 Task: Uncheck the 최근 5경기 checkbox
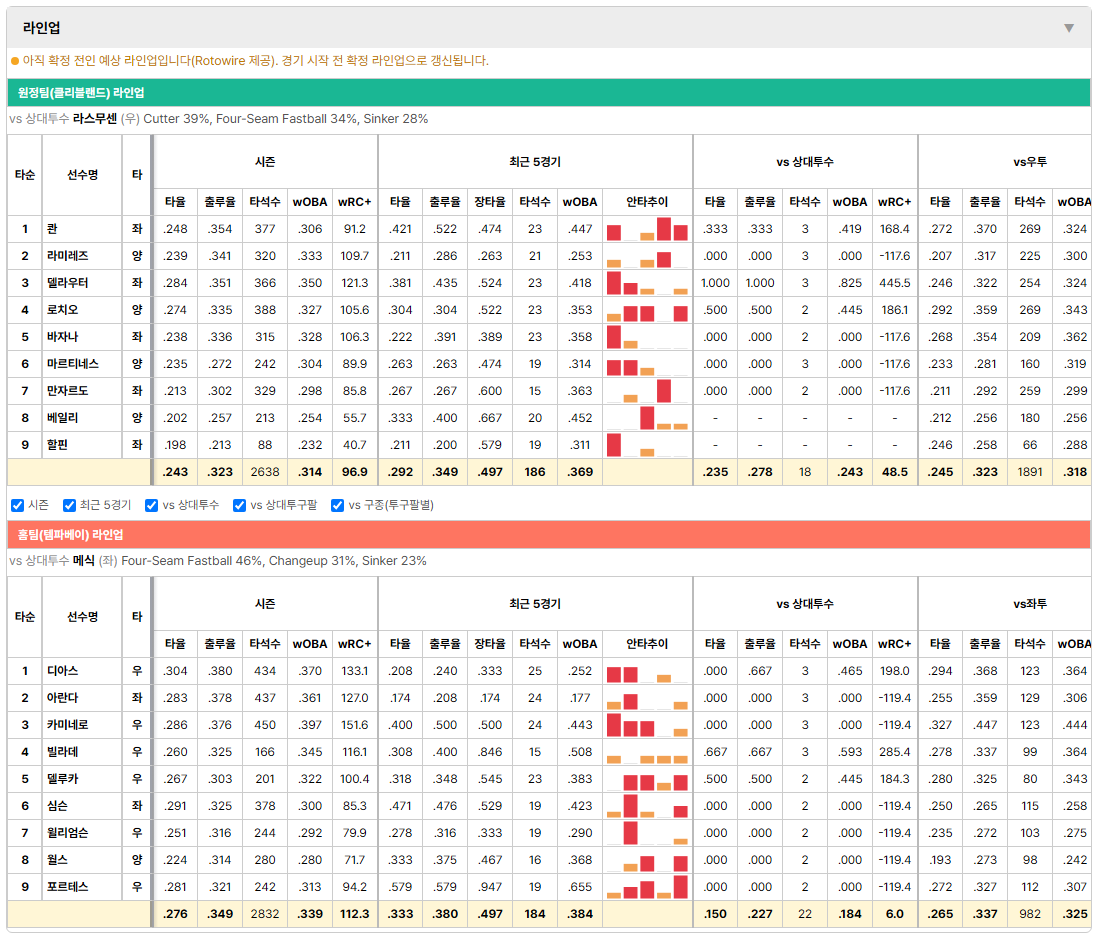click(x=69, y=506)
